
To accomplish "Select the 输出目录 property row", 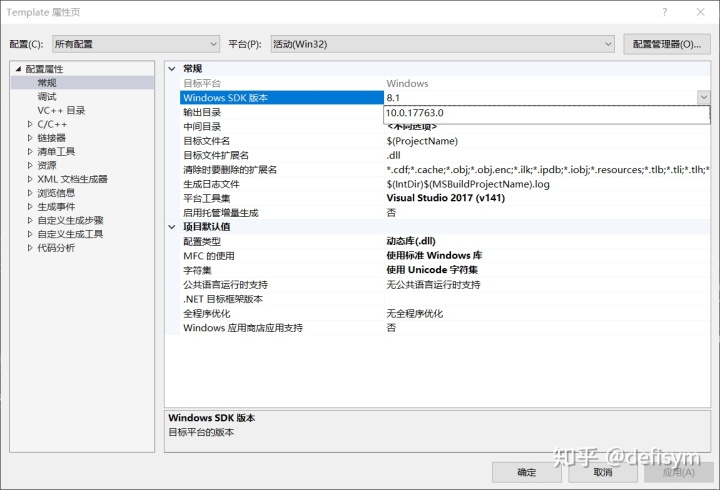I will tap(281, 112).
